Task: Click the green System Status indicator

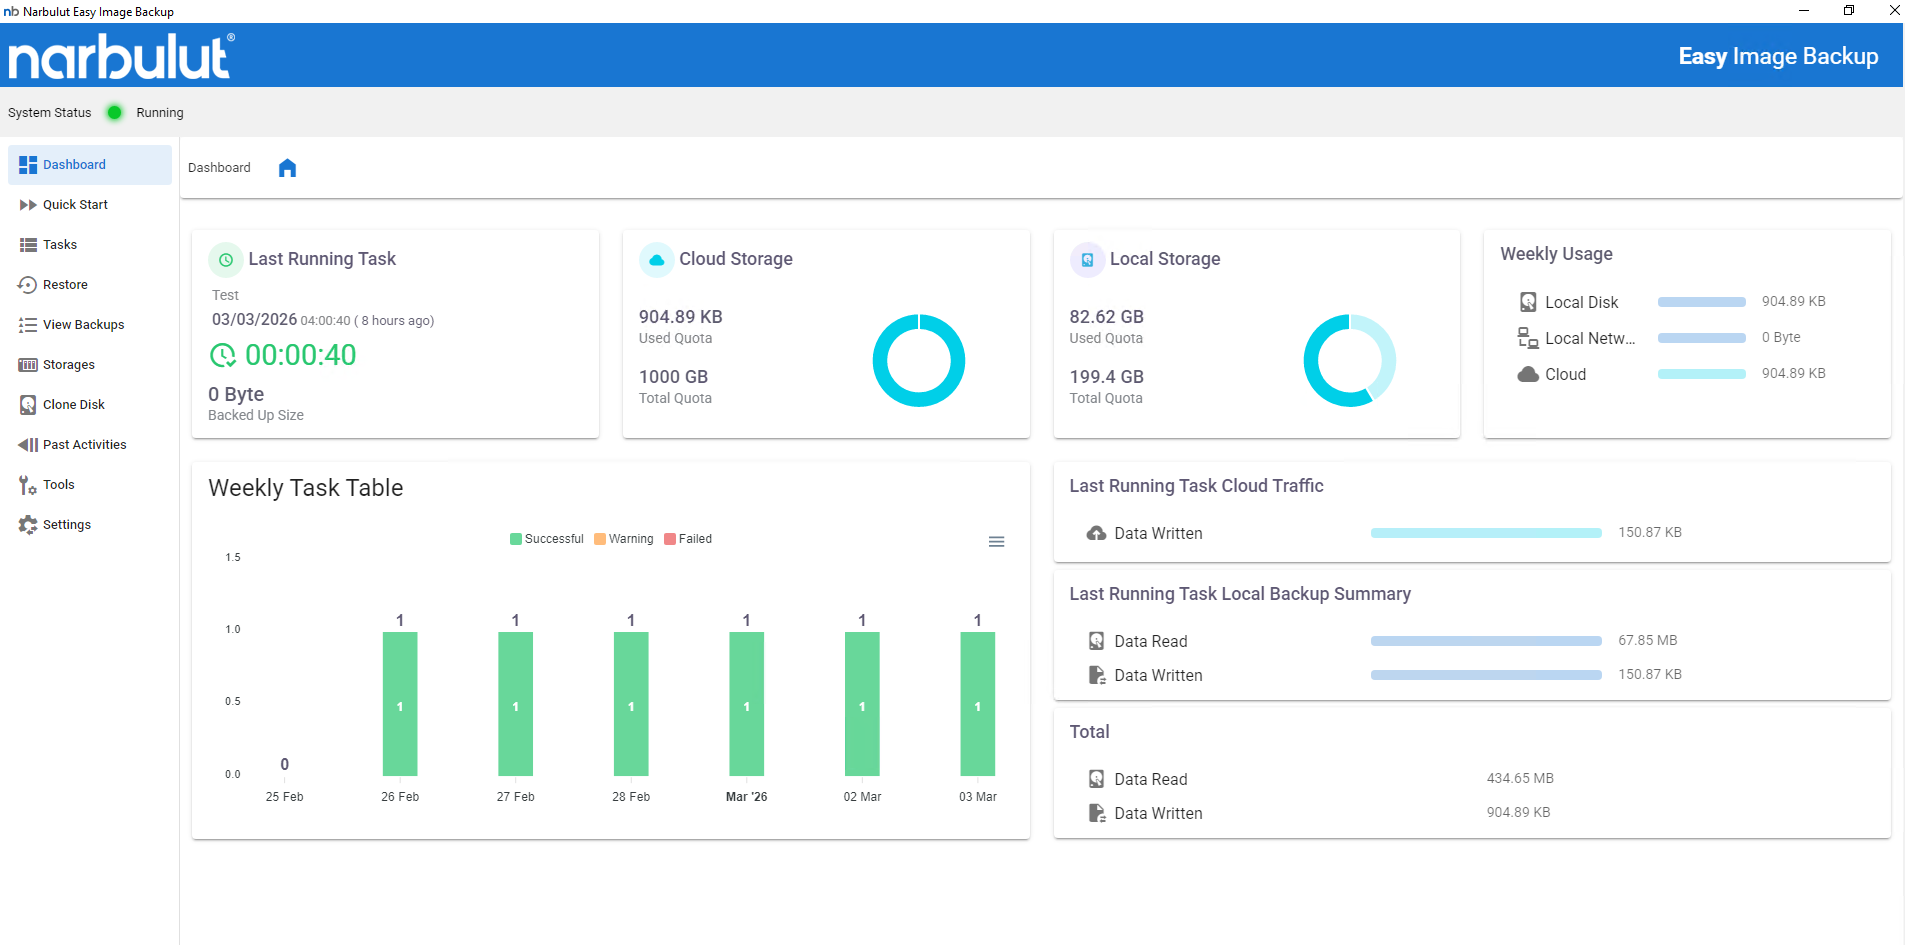Action: point(115,113)
